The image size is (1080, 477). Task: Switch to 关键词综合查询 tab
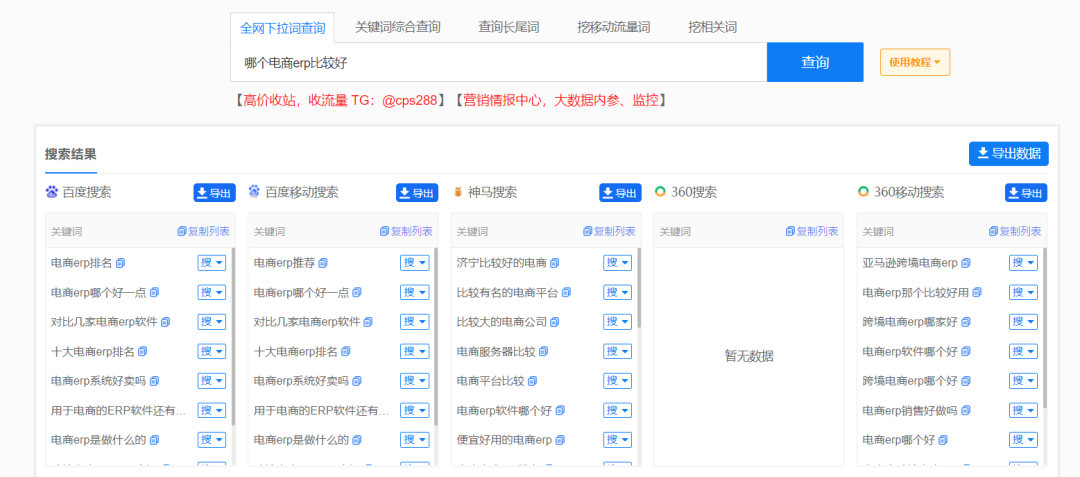tap(397, 28)
